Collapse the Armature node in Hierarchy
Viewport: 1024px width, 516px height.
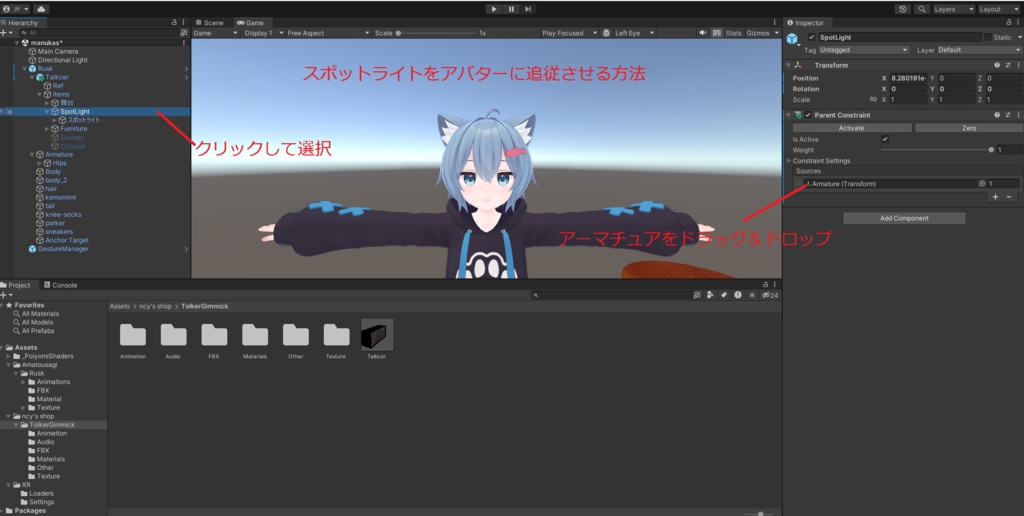[x=32, y=154]
